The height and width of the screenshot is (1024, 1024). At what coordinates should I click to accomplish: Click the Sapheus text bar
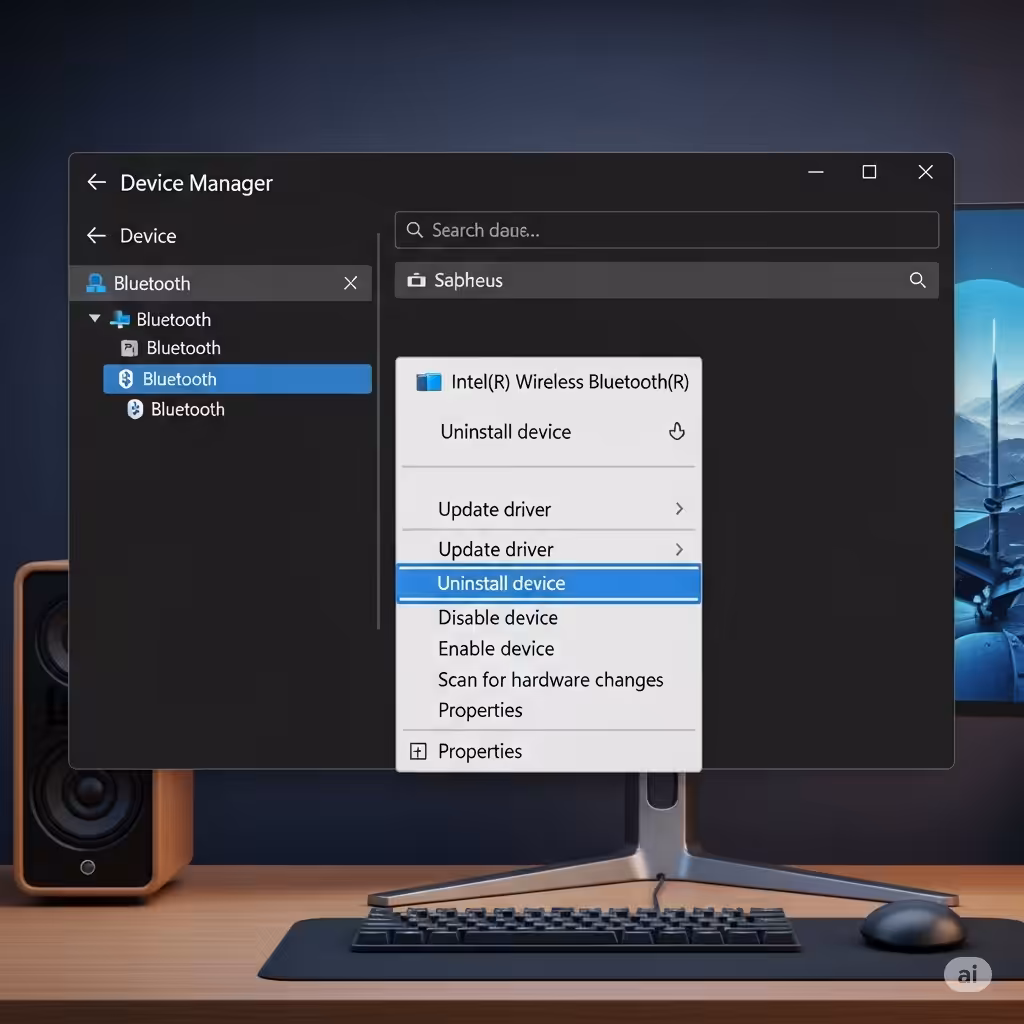[x=667, y=280]
